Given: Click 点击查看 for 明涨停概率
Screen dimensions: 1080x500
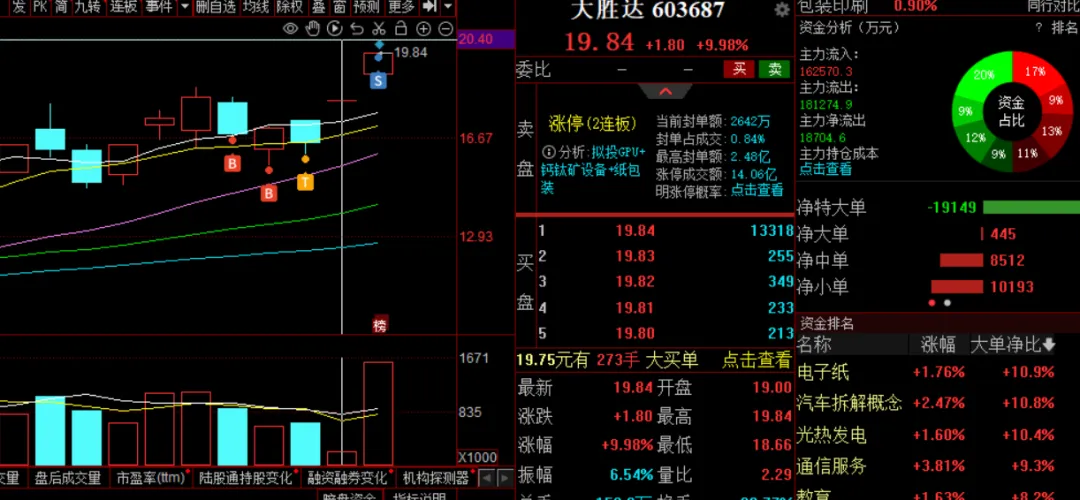Looking at the screenshot, I should [757, 190].
